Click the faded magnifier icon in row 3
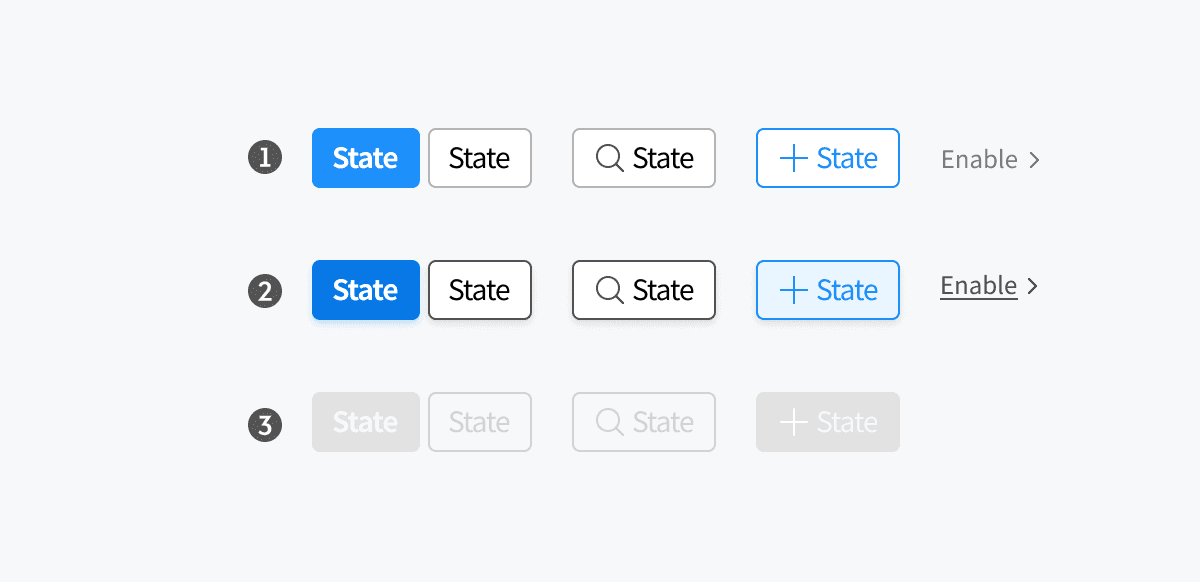The width and height of the screenshot is (1200, 582). click(x=610, y=422)
